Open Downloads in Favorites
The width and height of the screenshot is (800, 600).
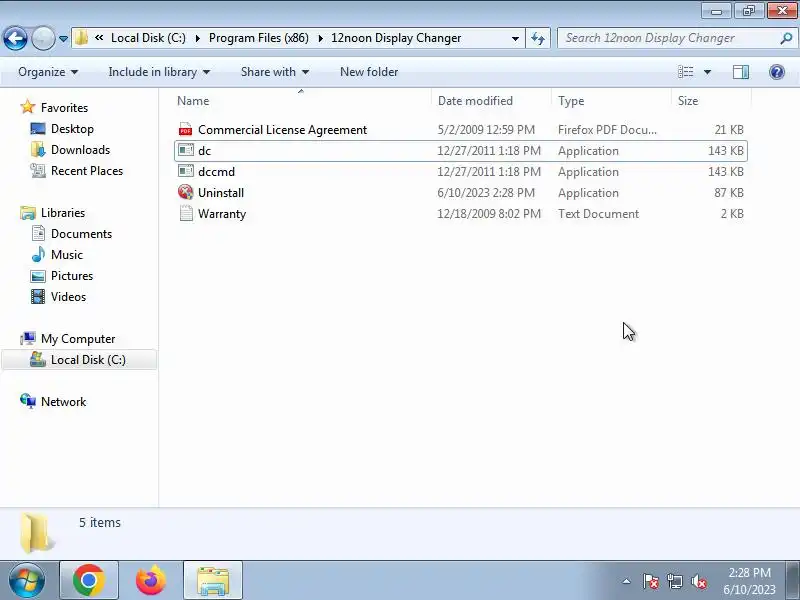(x=80, y=149)
